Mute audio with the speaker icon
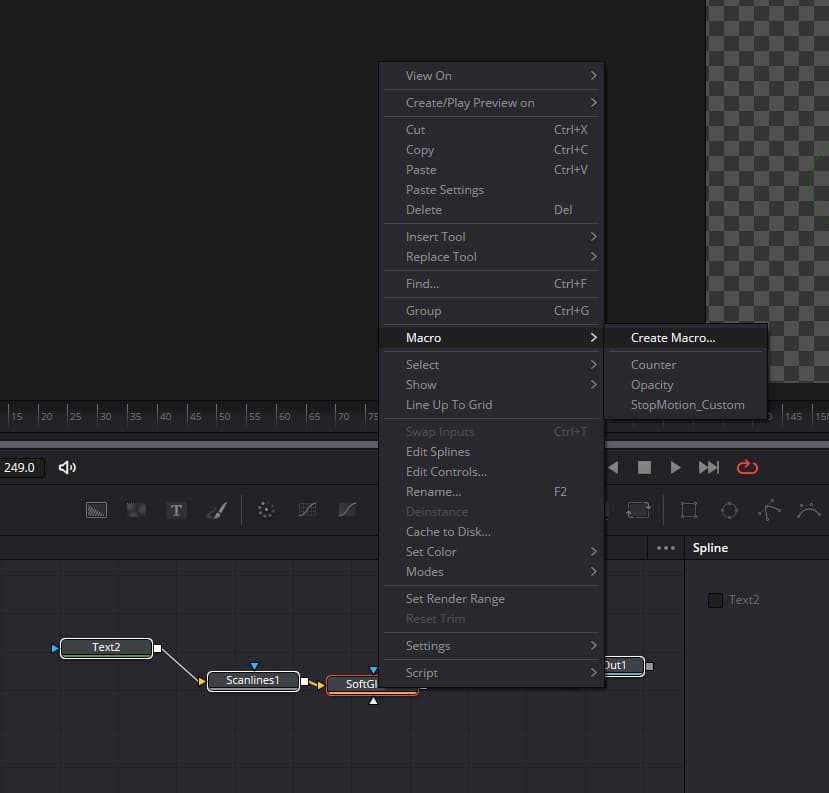The height and width of the screenshot is (793, 829). coord(67,467)
